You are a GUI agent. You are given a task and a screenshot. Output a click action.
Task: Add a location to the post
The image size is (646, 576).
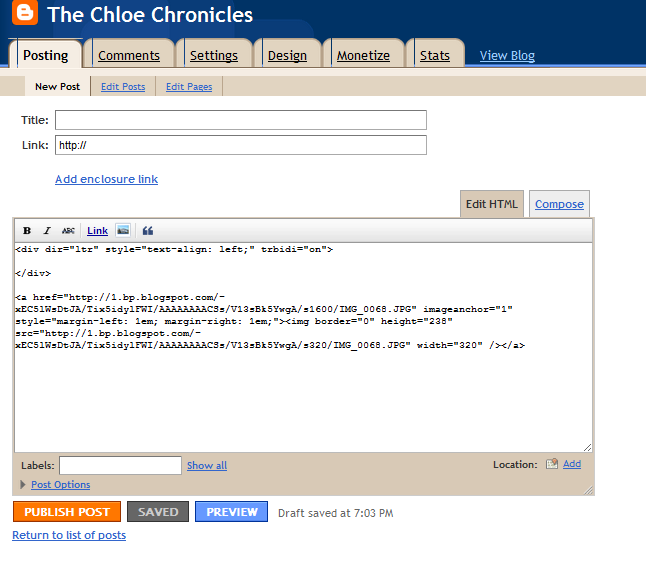(x=572, y=464)
